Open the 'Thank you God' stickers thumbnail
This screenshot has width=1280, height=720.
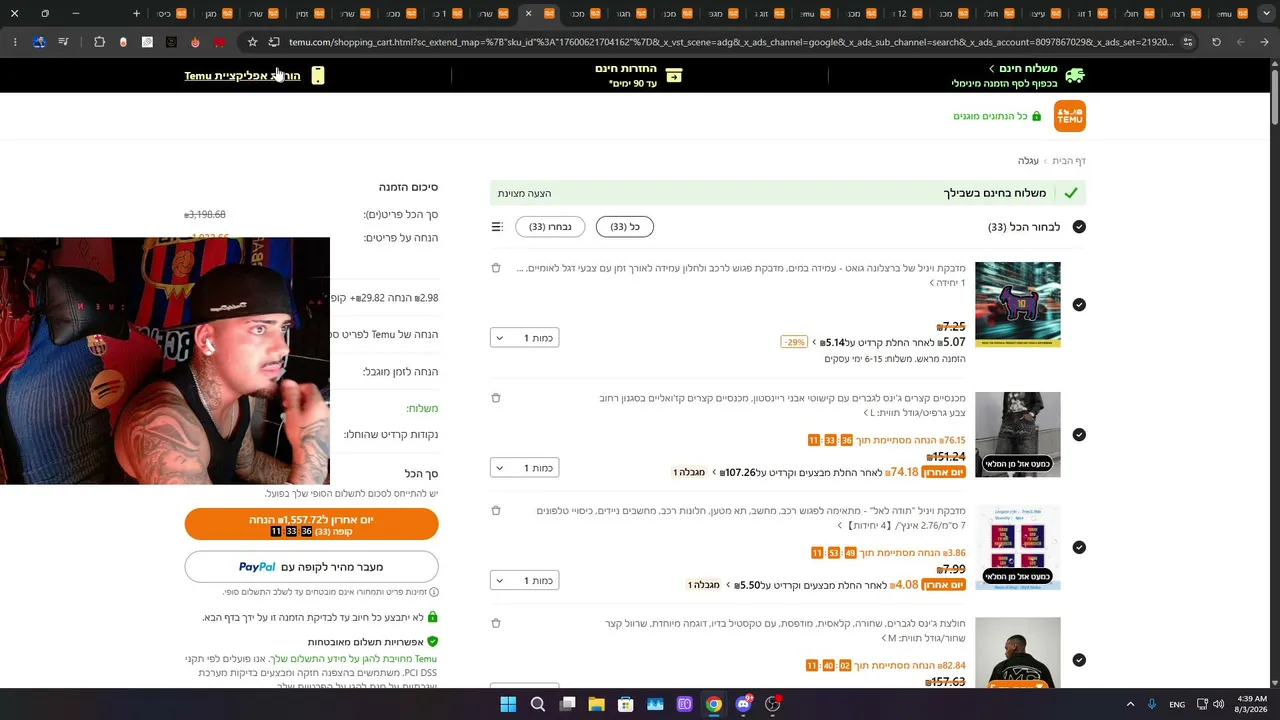pyautogui.click(x=1018, y=548)
